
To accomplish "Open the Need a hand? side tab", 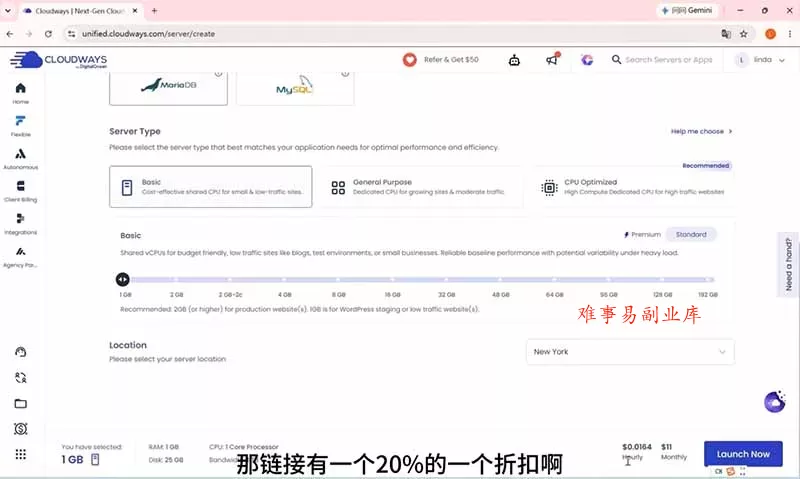I will 788,264.
